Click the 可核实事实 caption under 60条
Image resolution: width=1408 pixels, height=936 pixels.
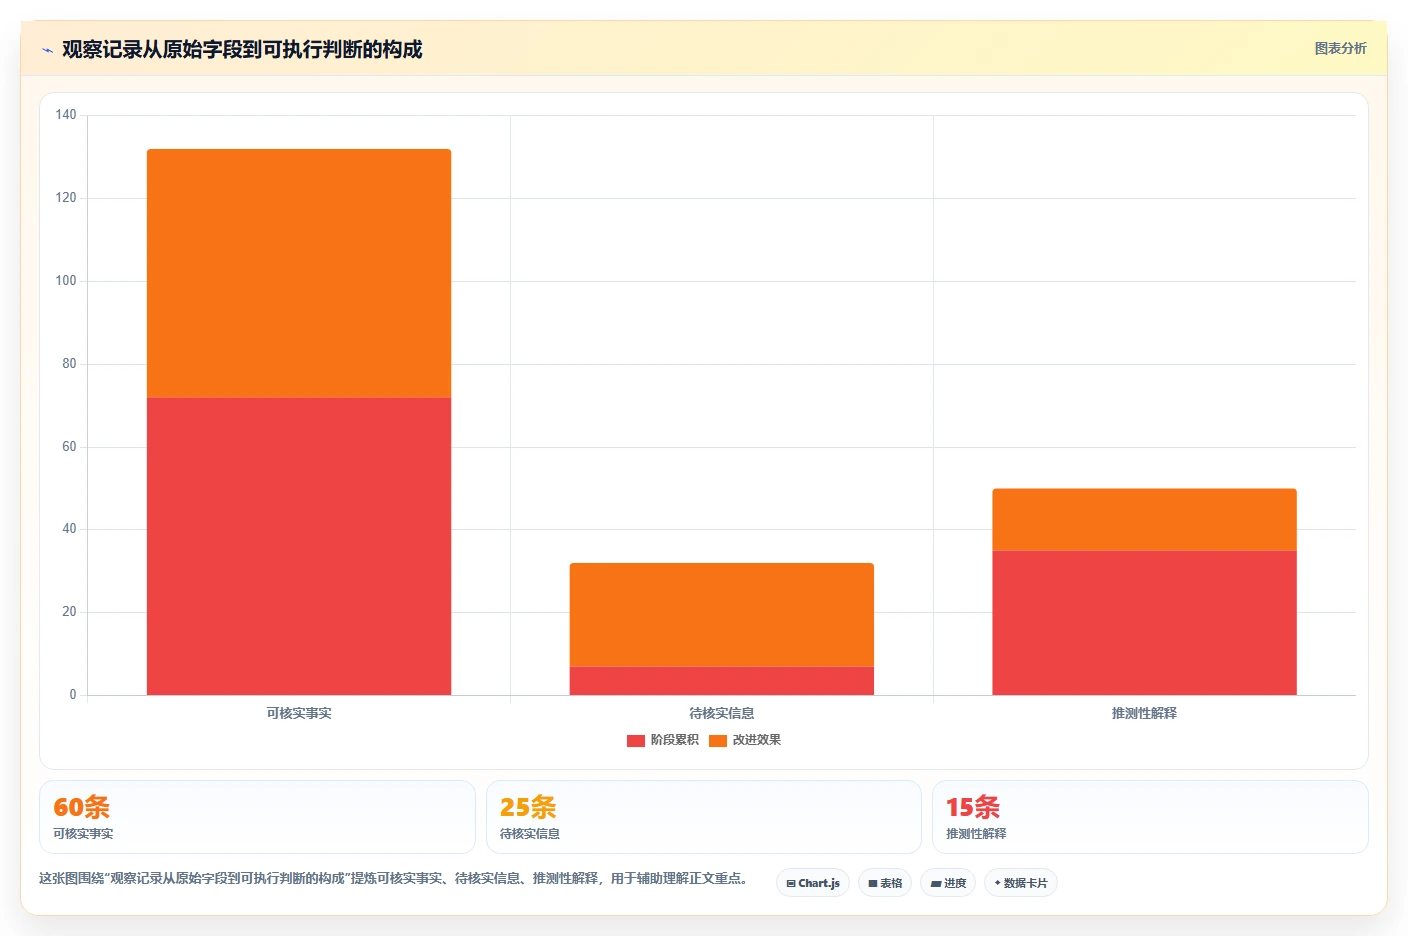83,834
